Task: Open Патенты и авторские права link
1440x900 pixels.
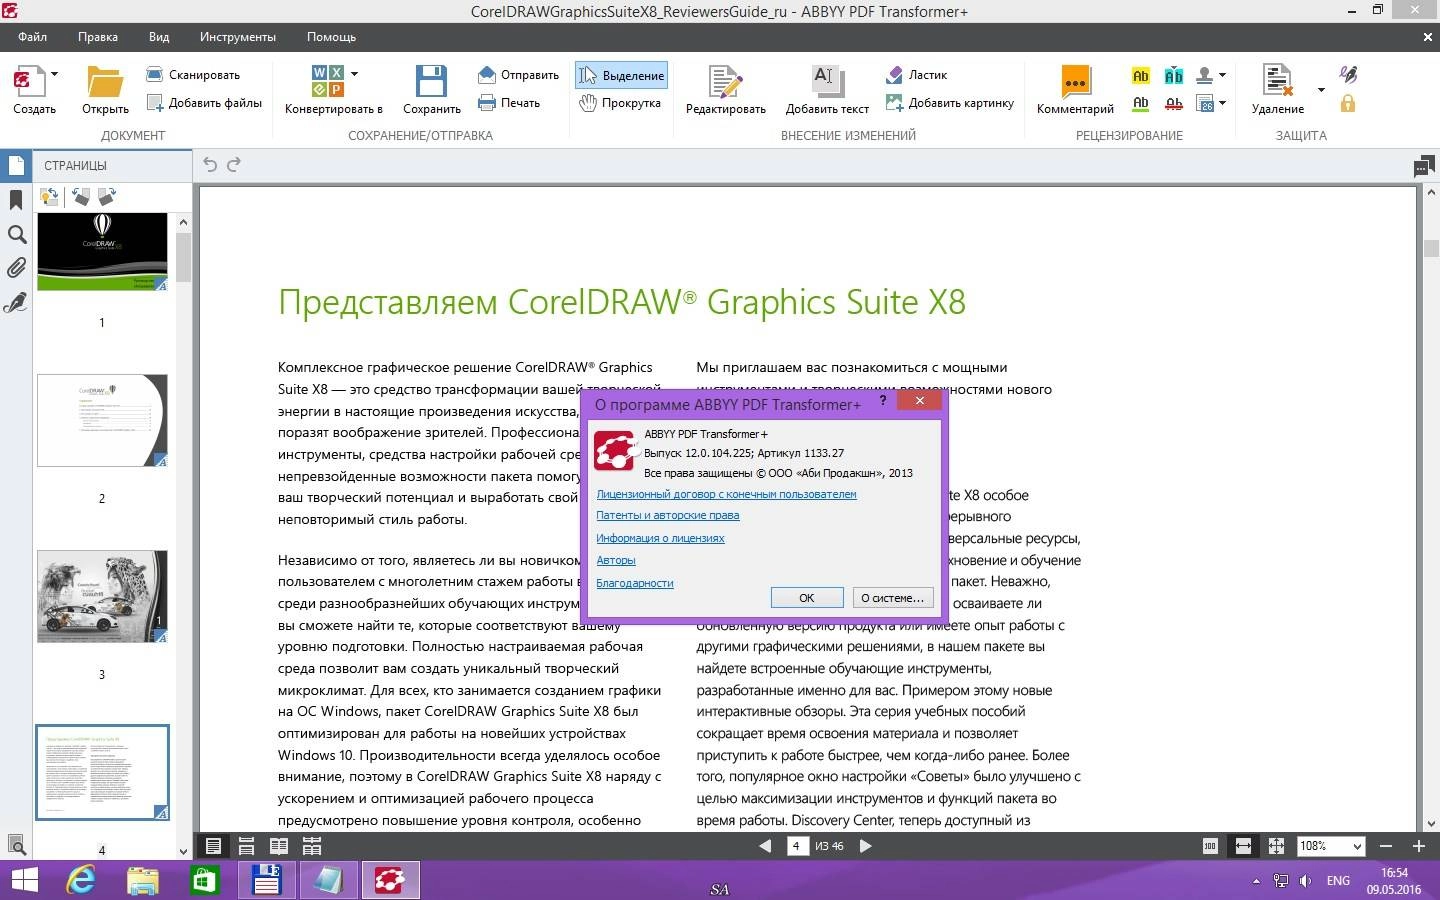Action: pyautogui.click(x=668, y=516)
